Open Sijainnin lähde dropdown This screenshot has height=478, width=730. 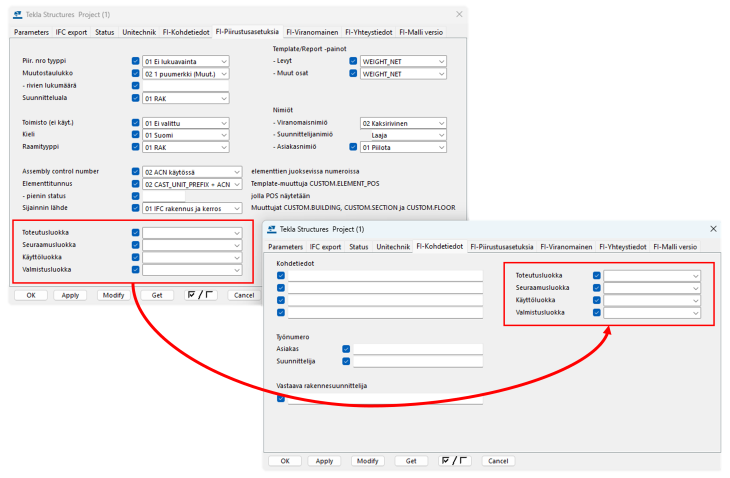coord(192,209)
